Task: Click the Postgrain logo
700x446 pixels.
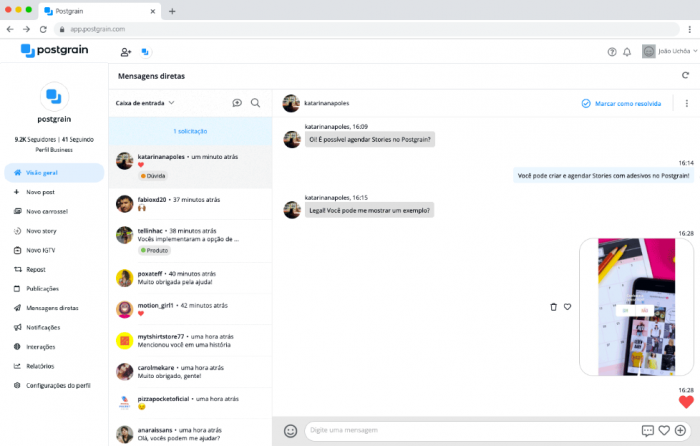Action: [x=54, y=50]
